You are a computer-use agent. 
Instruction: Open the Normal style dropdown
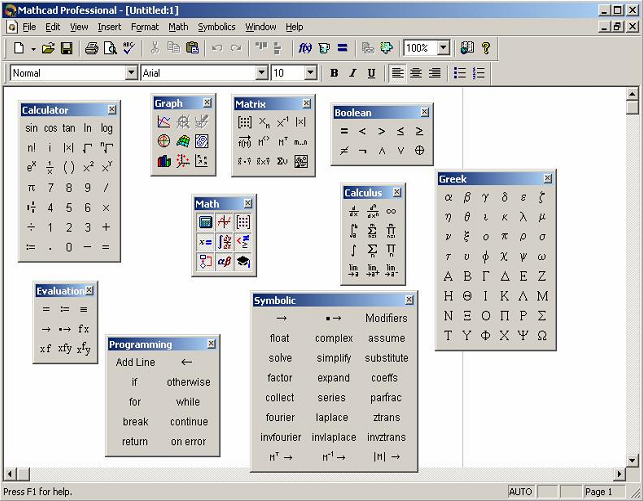pos(131,73)
